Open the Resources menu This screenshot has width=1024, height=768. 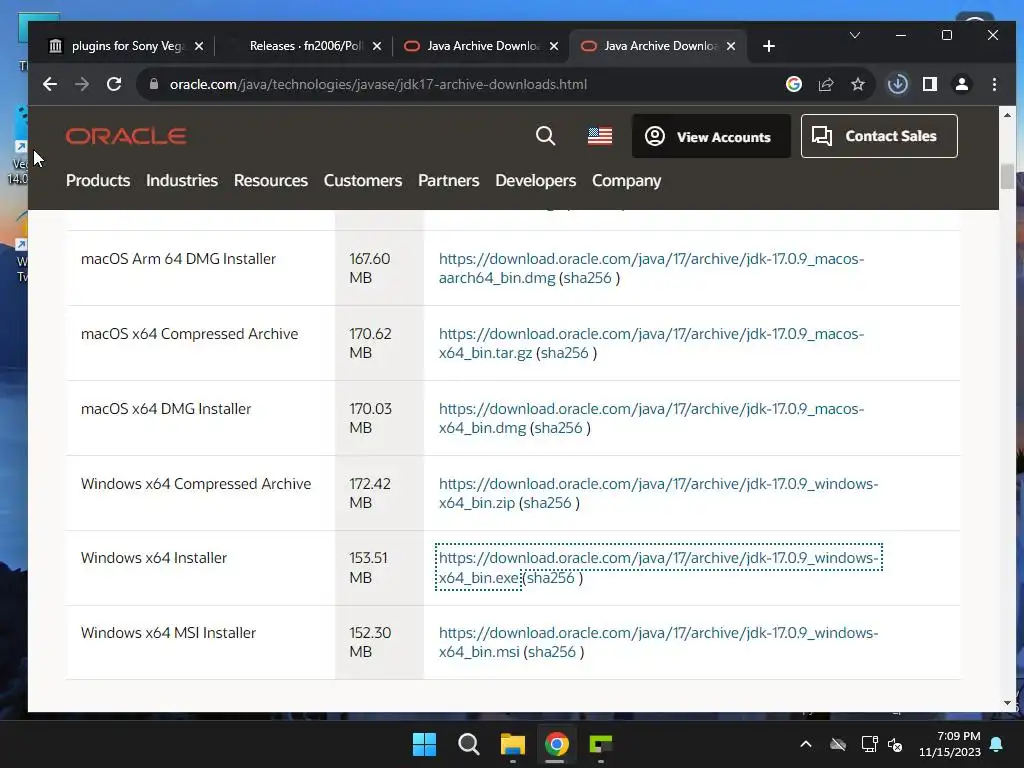270,180
